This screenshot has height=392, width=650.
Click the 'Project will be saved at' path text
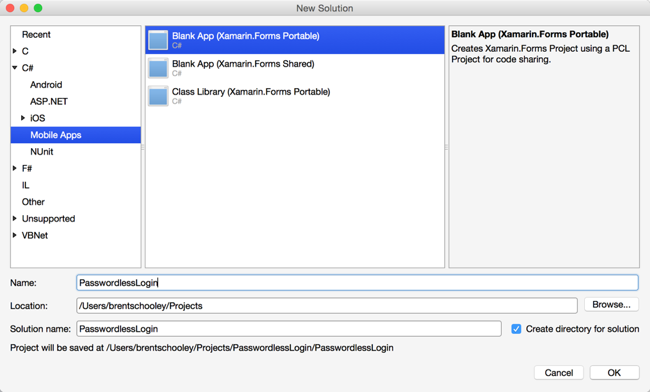[x=202, y=348]
